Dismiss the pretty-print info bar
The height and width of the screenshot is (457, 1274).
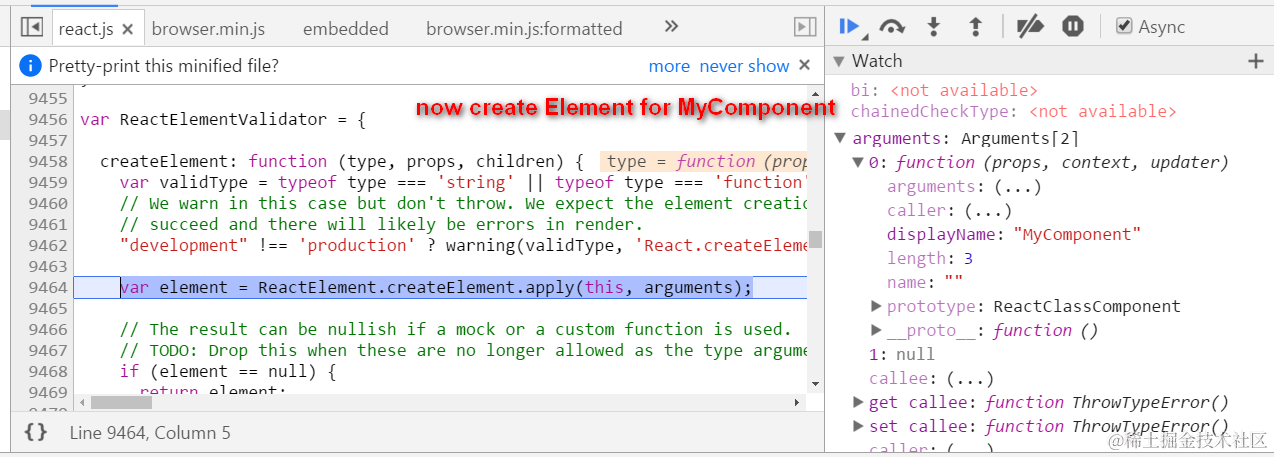(804, 65)
